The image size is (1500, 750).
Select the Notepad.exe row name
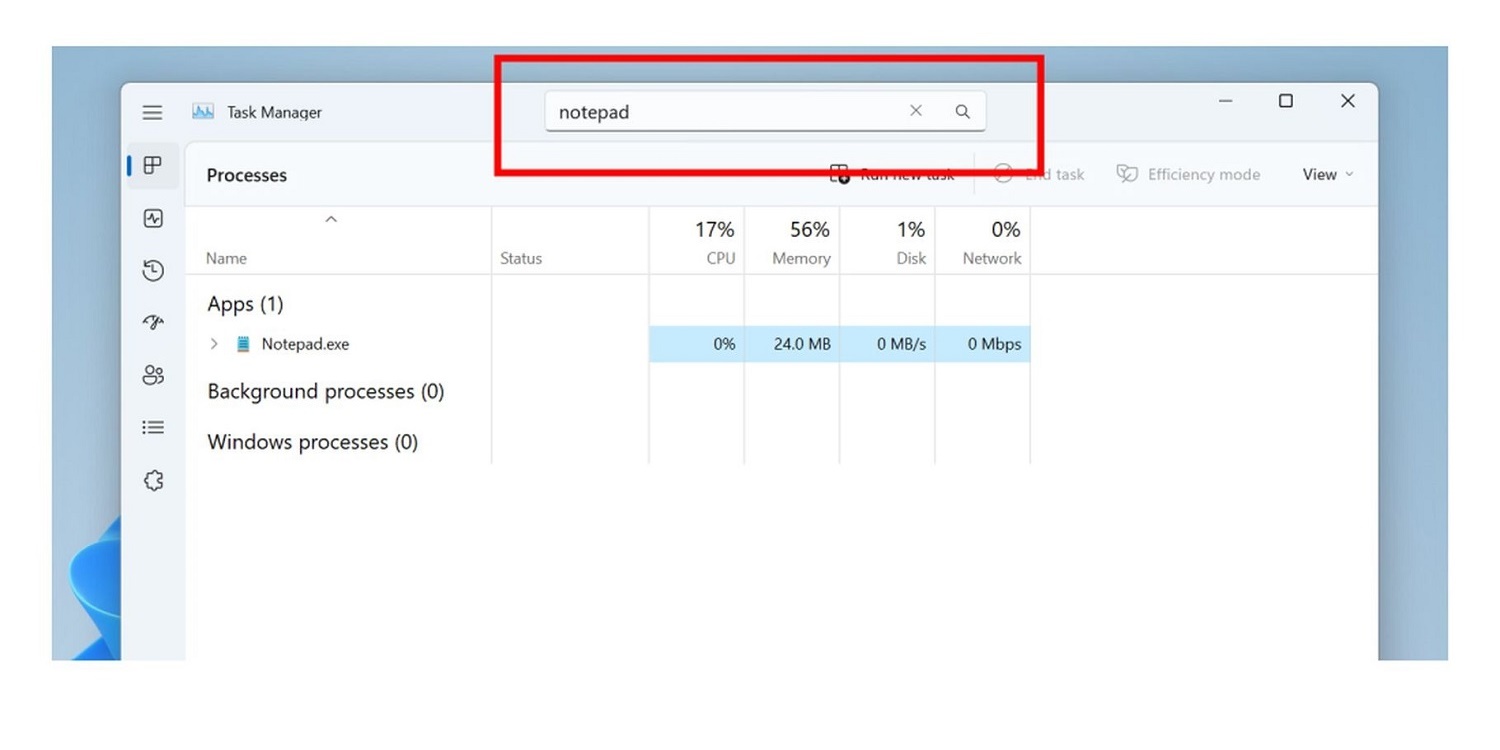[305, 344]
